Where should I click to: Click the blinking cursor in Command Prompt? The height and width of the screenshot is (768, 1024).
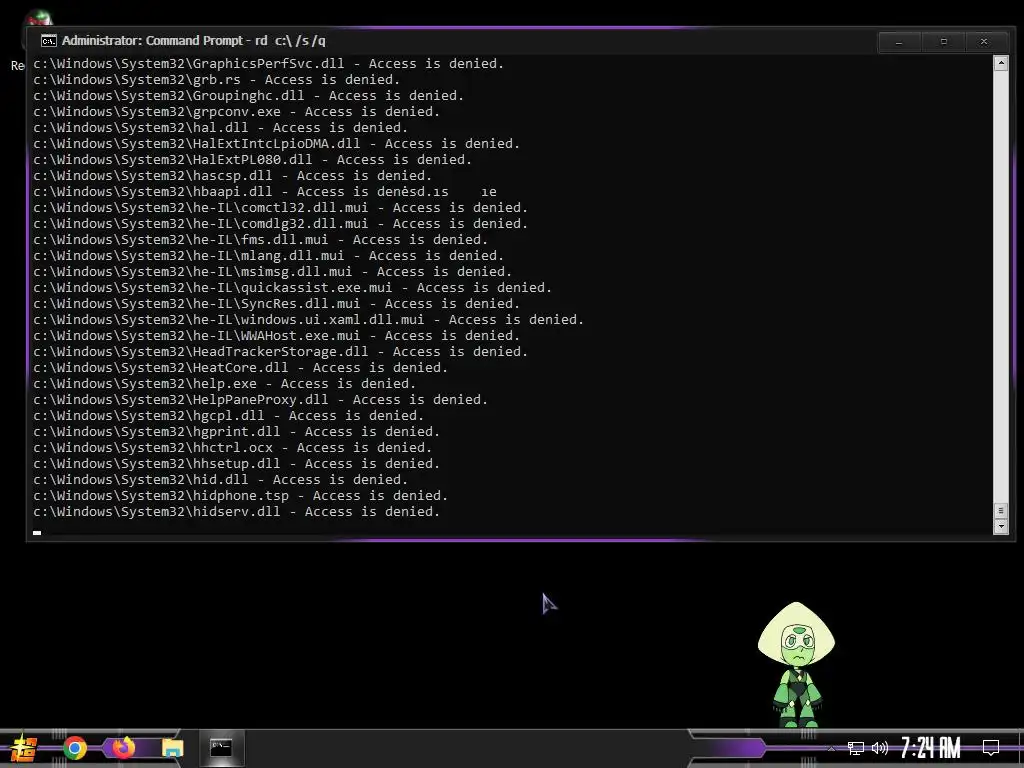pos(37,533)
